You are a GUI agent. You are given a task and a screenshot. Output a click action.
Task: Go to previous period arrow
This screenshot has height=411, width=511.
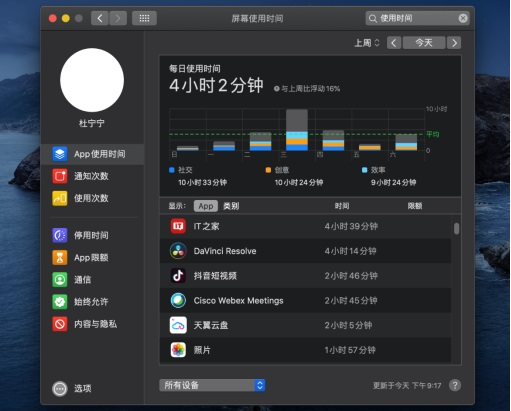point(394,43)
